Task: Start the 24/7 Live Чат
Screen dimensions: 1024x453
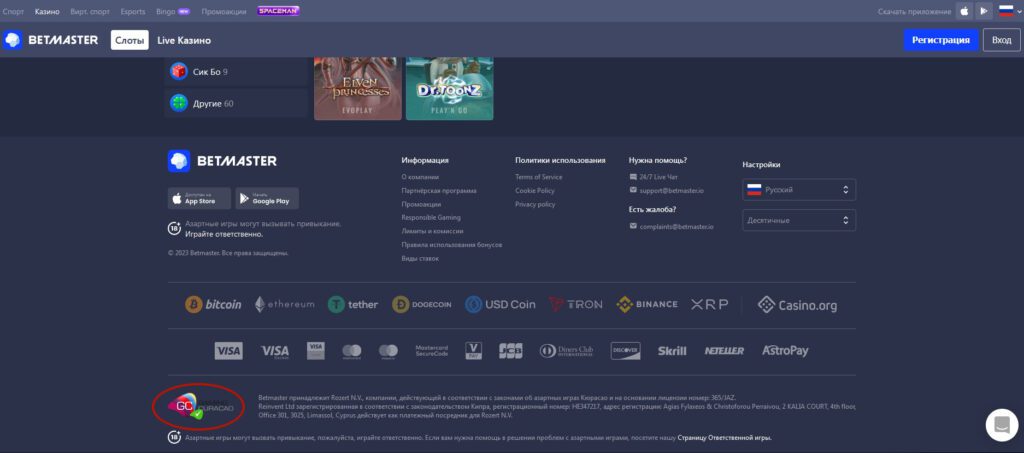Action: (654, 177)
